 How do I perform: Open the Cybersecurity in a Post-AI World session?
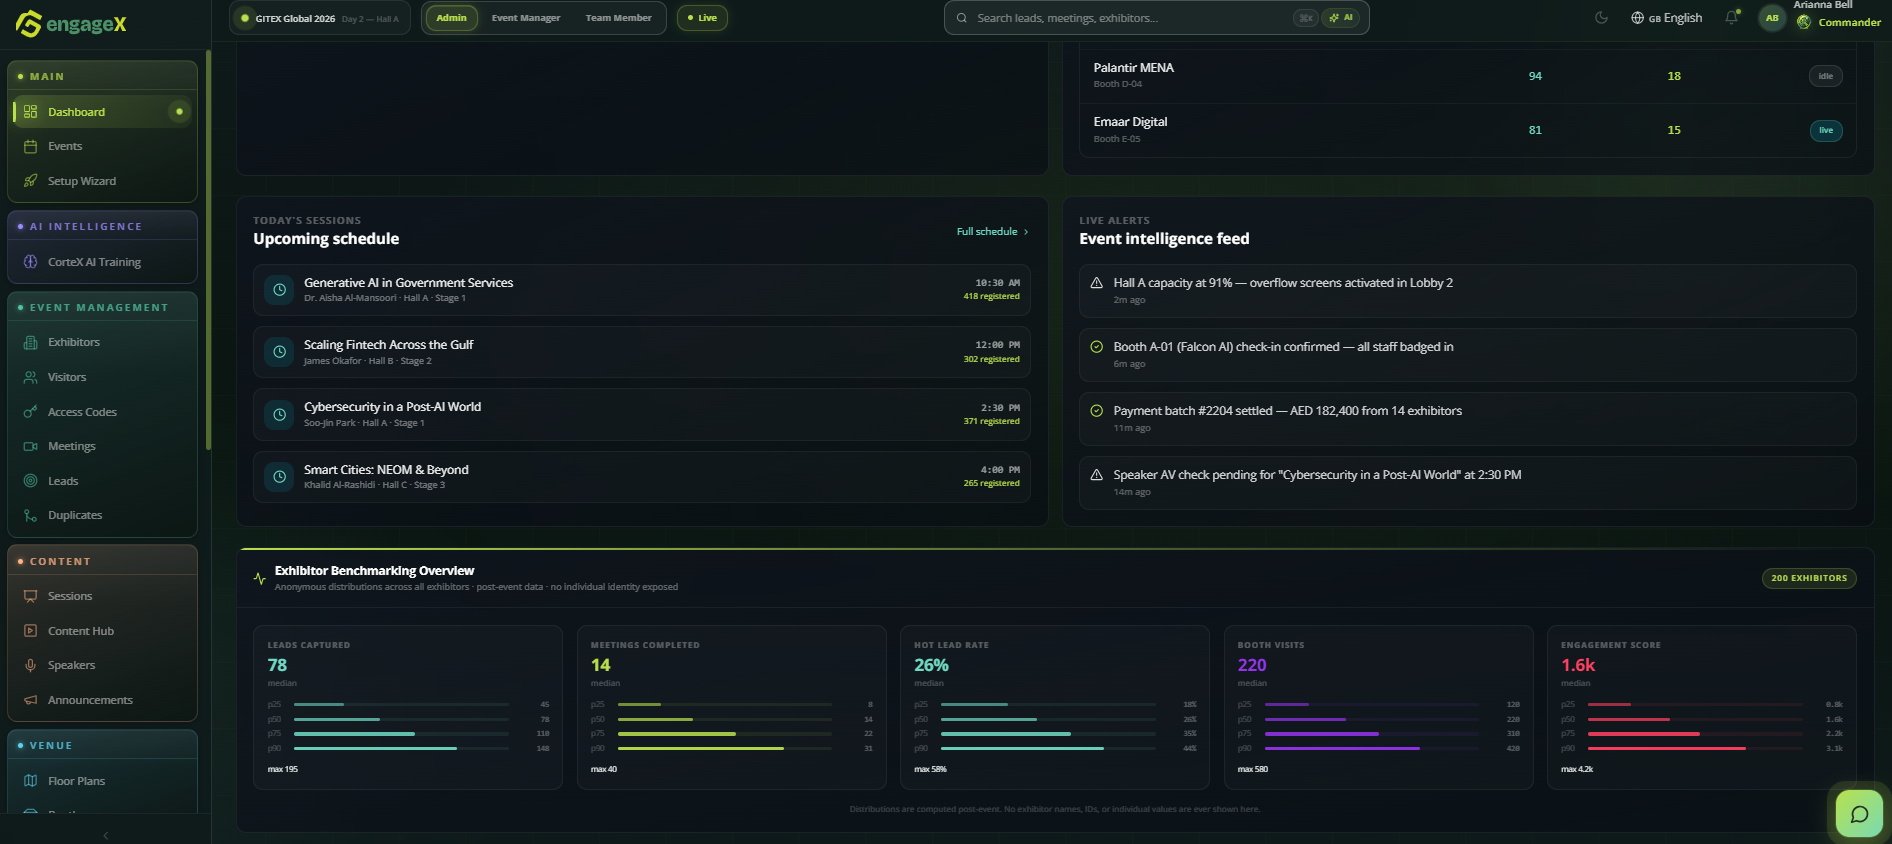[x=641, y=414]
